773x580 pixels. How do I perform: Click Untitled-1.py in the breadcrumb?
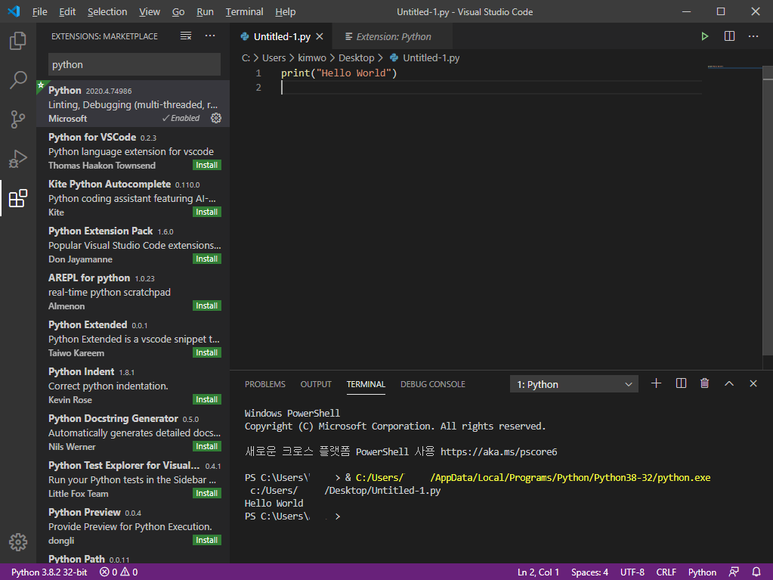(431, 58)
